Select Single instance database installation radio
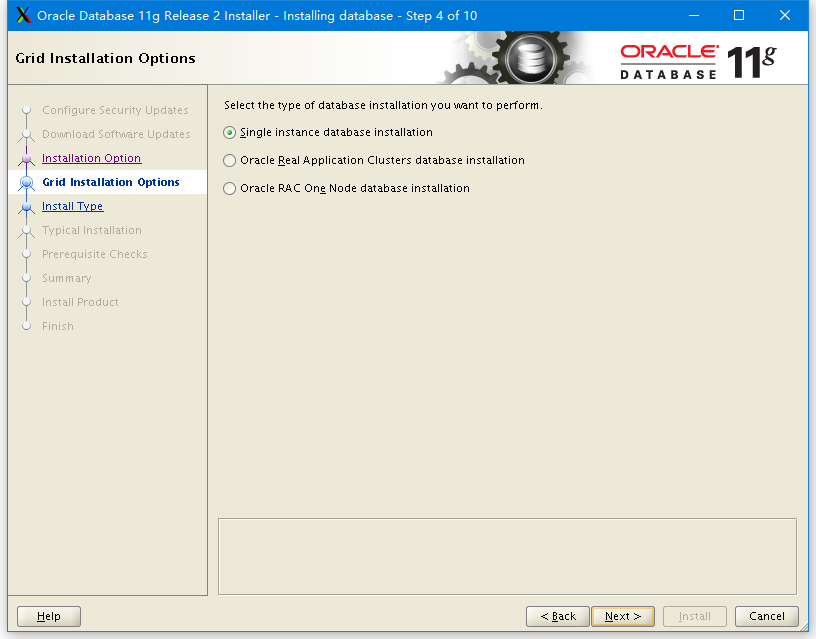Screen dimensions: 816x639 click(x=230, y=133)
